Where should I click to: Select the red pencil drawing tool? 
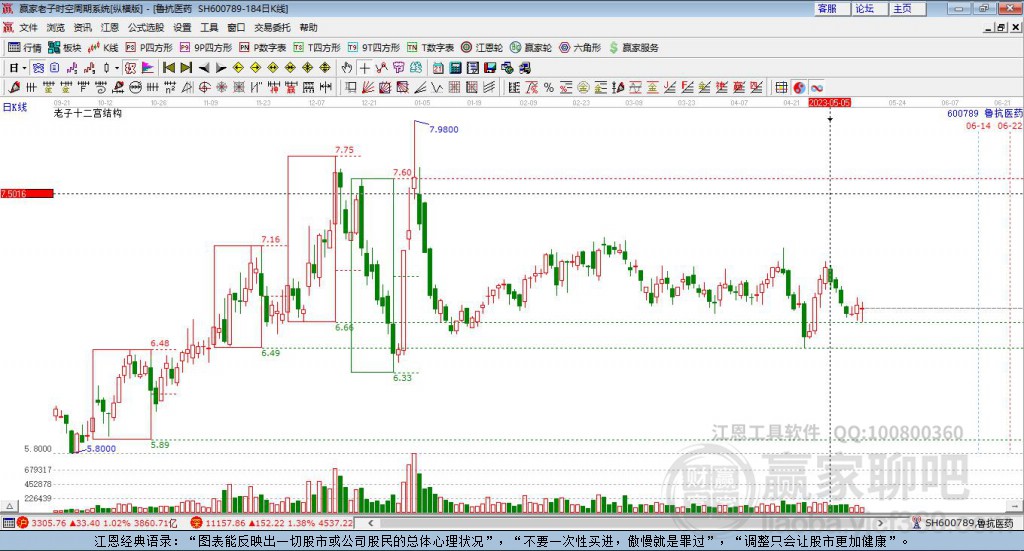(x=14, y=87)
